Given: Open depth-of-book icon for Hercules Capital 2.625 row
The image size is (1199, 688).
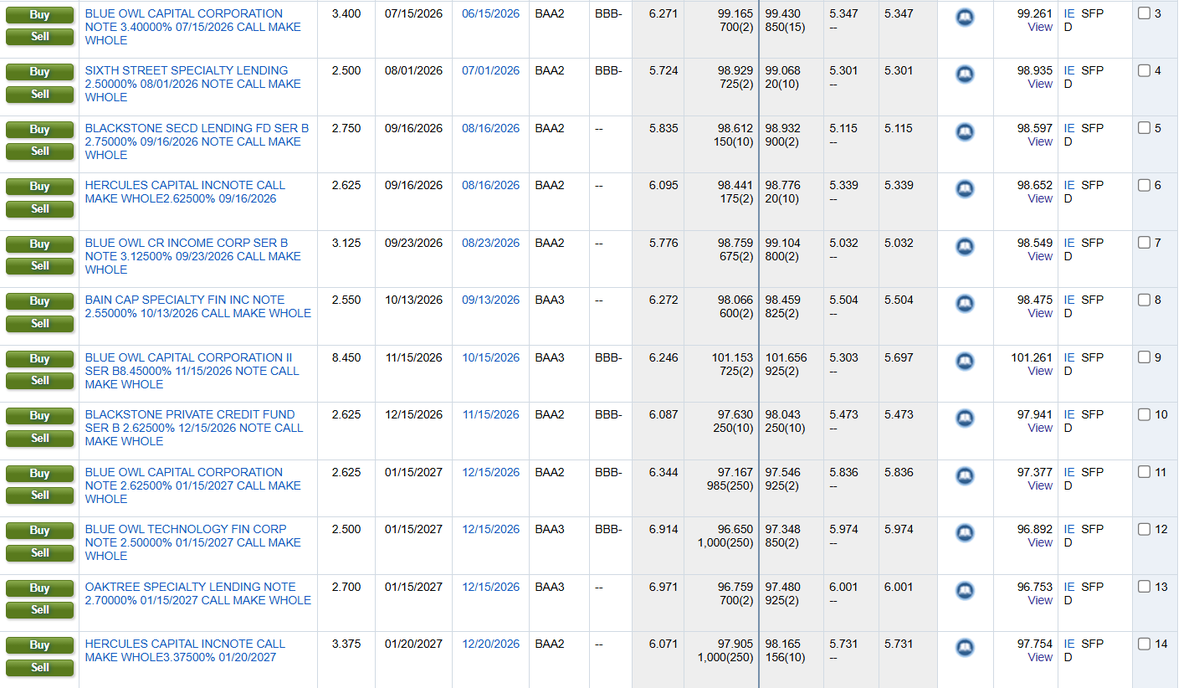Looking at the screenshot, I should (965, 190).
